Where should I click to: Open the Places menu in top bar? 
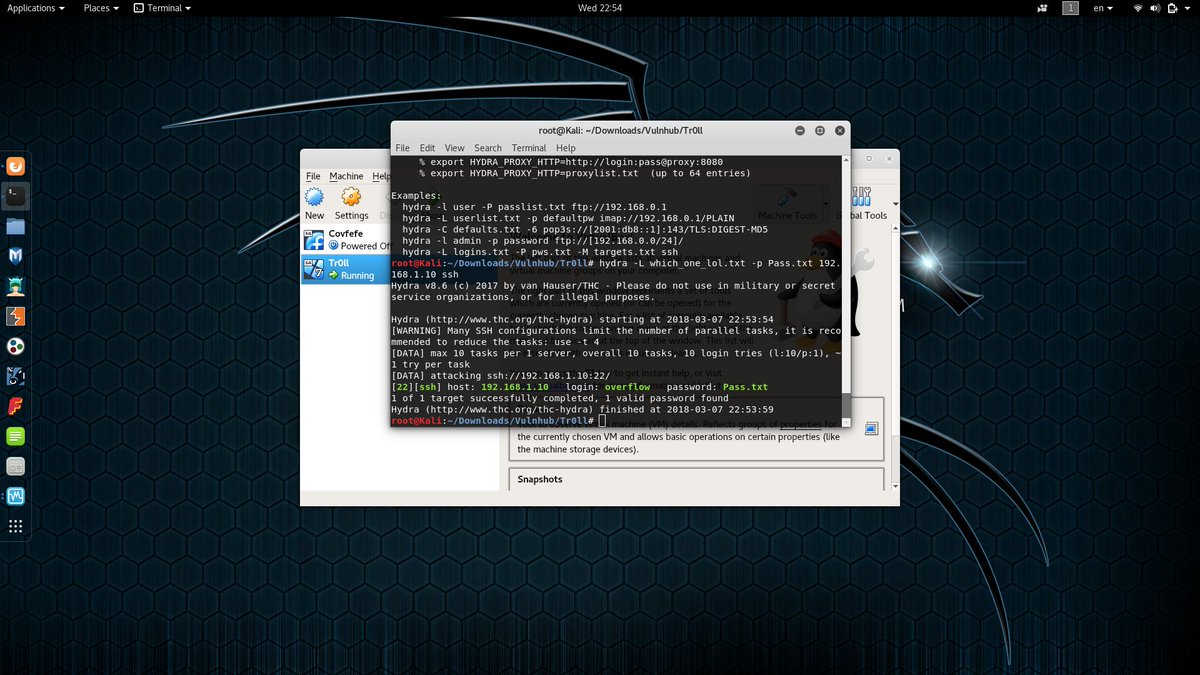pos(101,8)
